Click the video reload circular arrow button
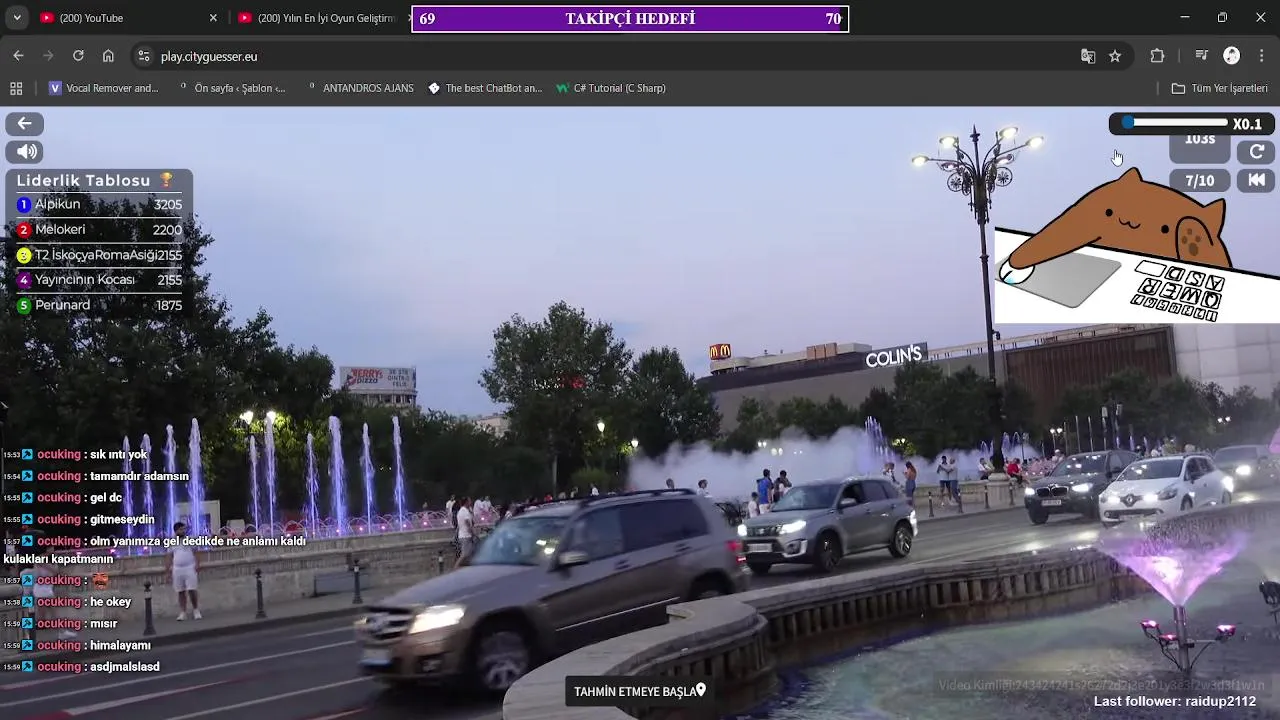The height and width of the screenshot is (720, 1280). (1257, 151)
